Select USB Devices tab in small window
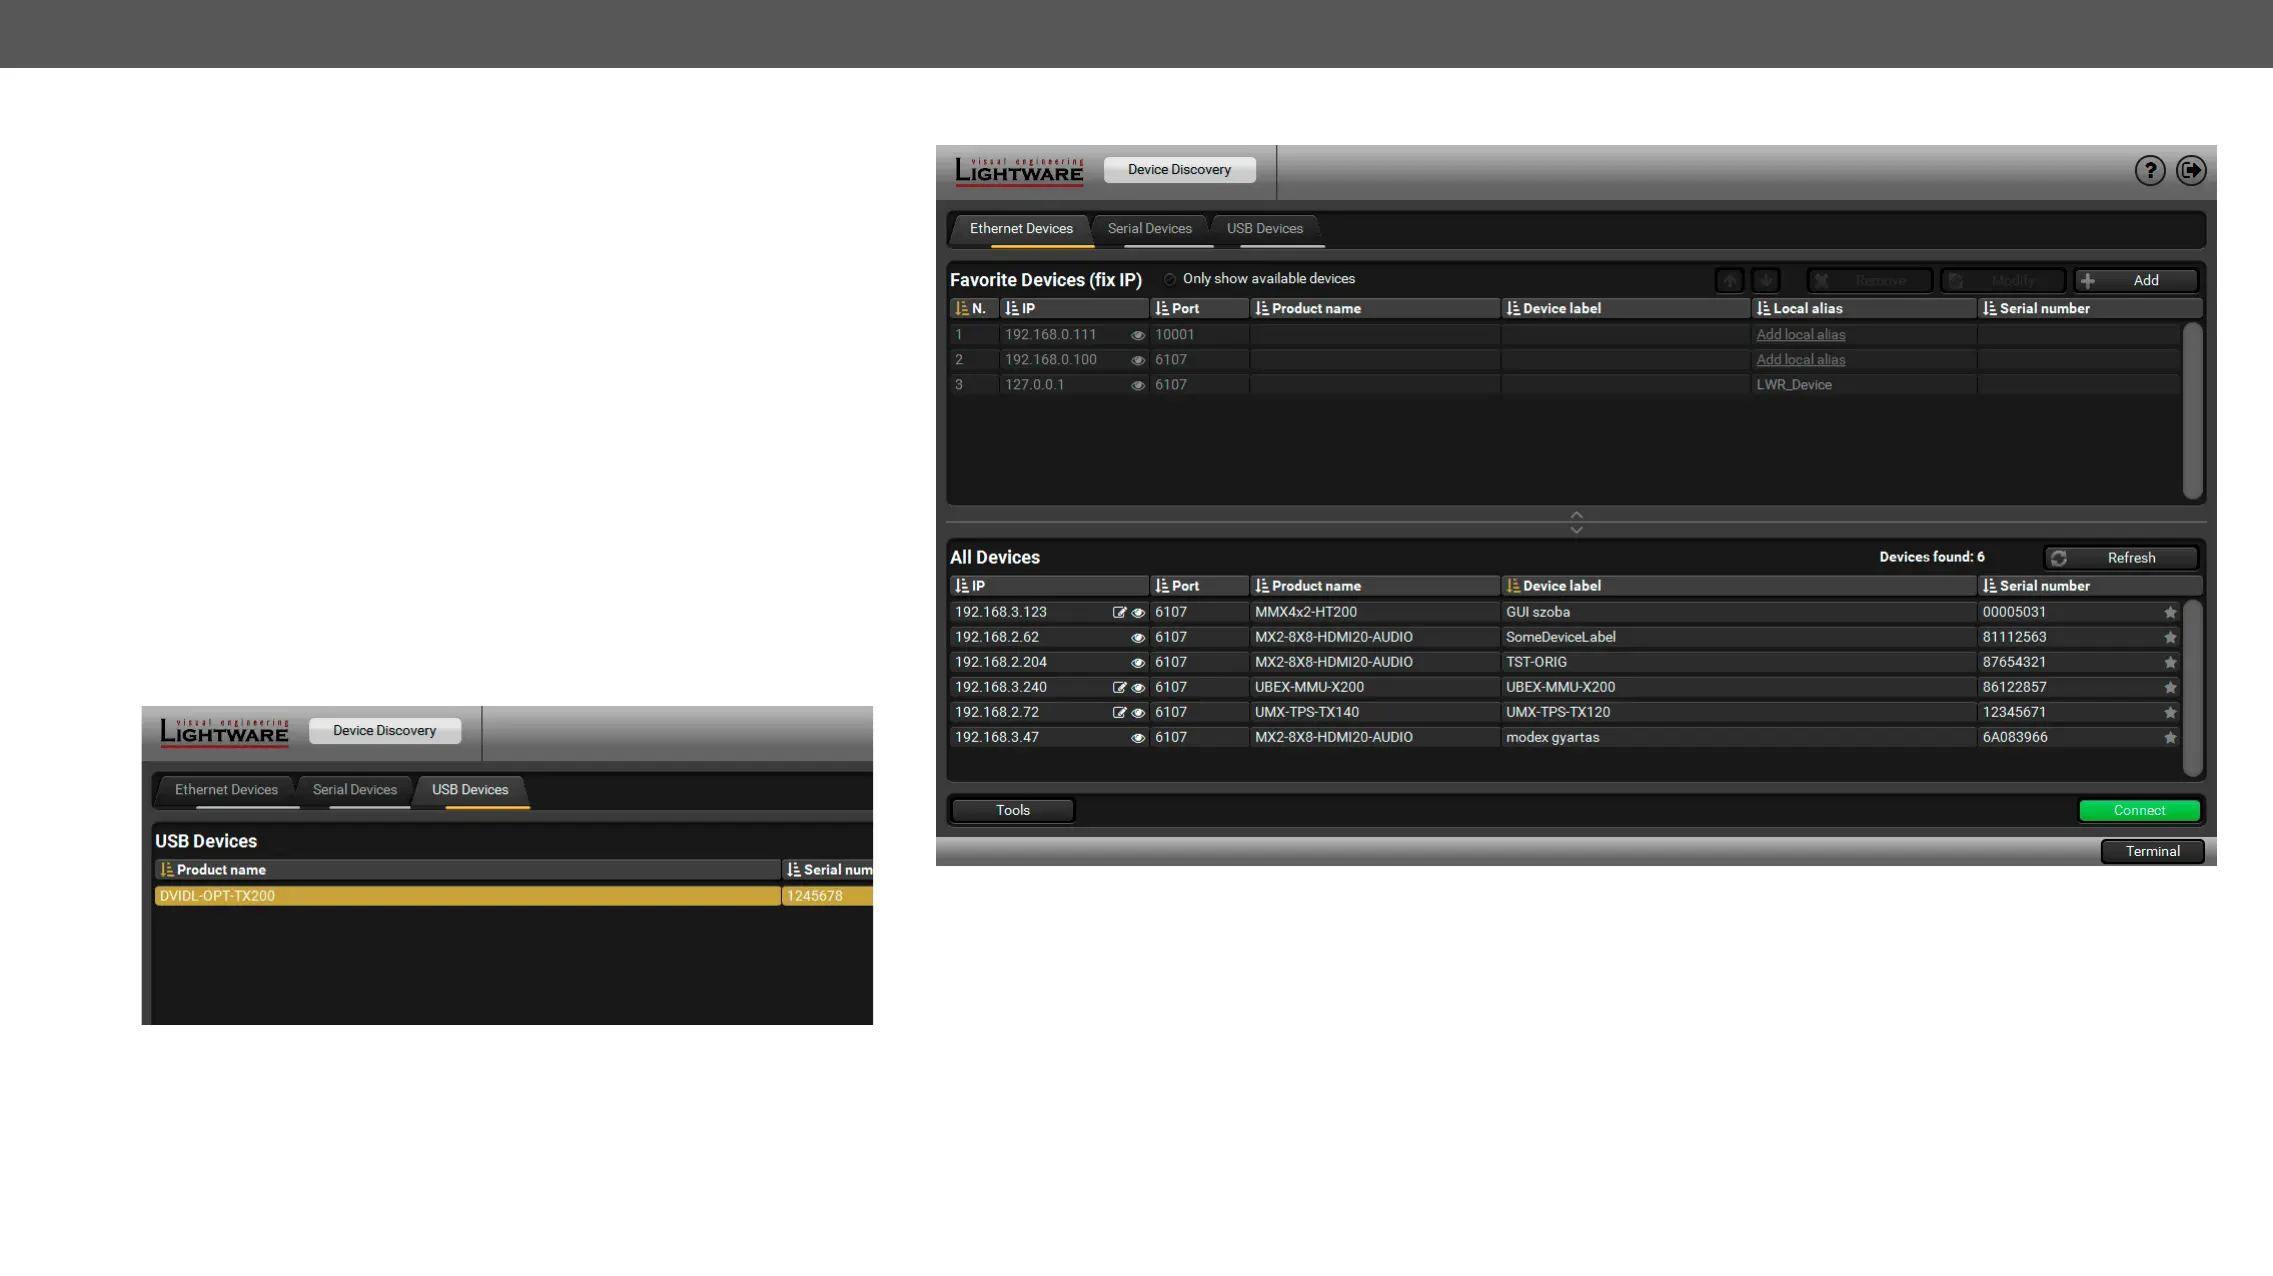2273x1276 pixels. click(470, 790)
